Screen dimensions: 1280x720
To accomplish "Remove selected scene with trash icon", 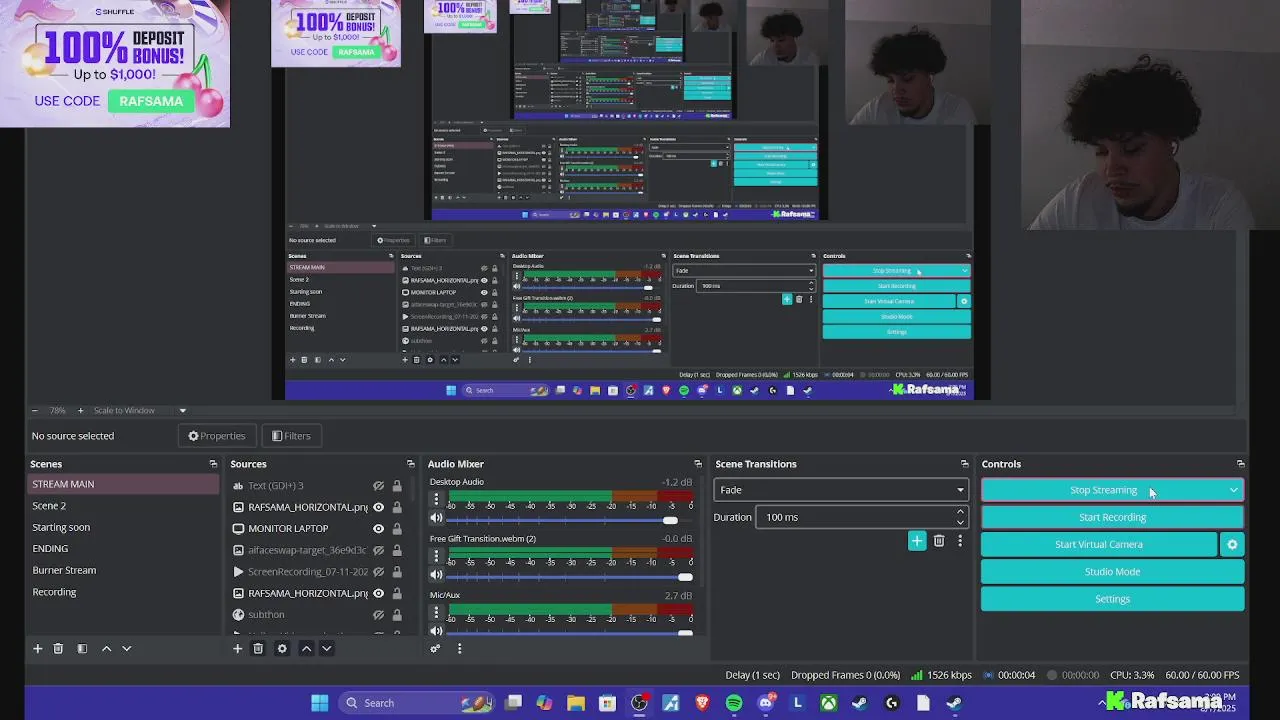I will coord(58,648).
